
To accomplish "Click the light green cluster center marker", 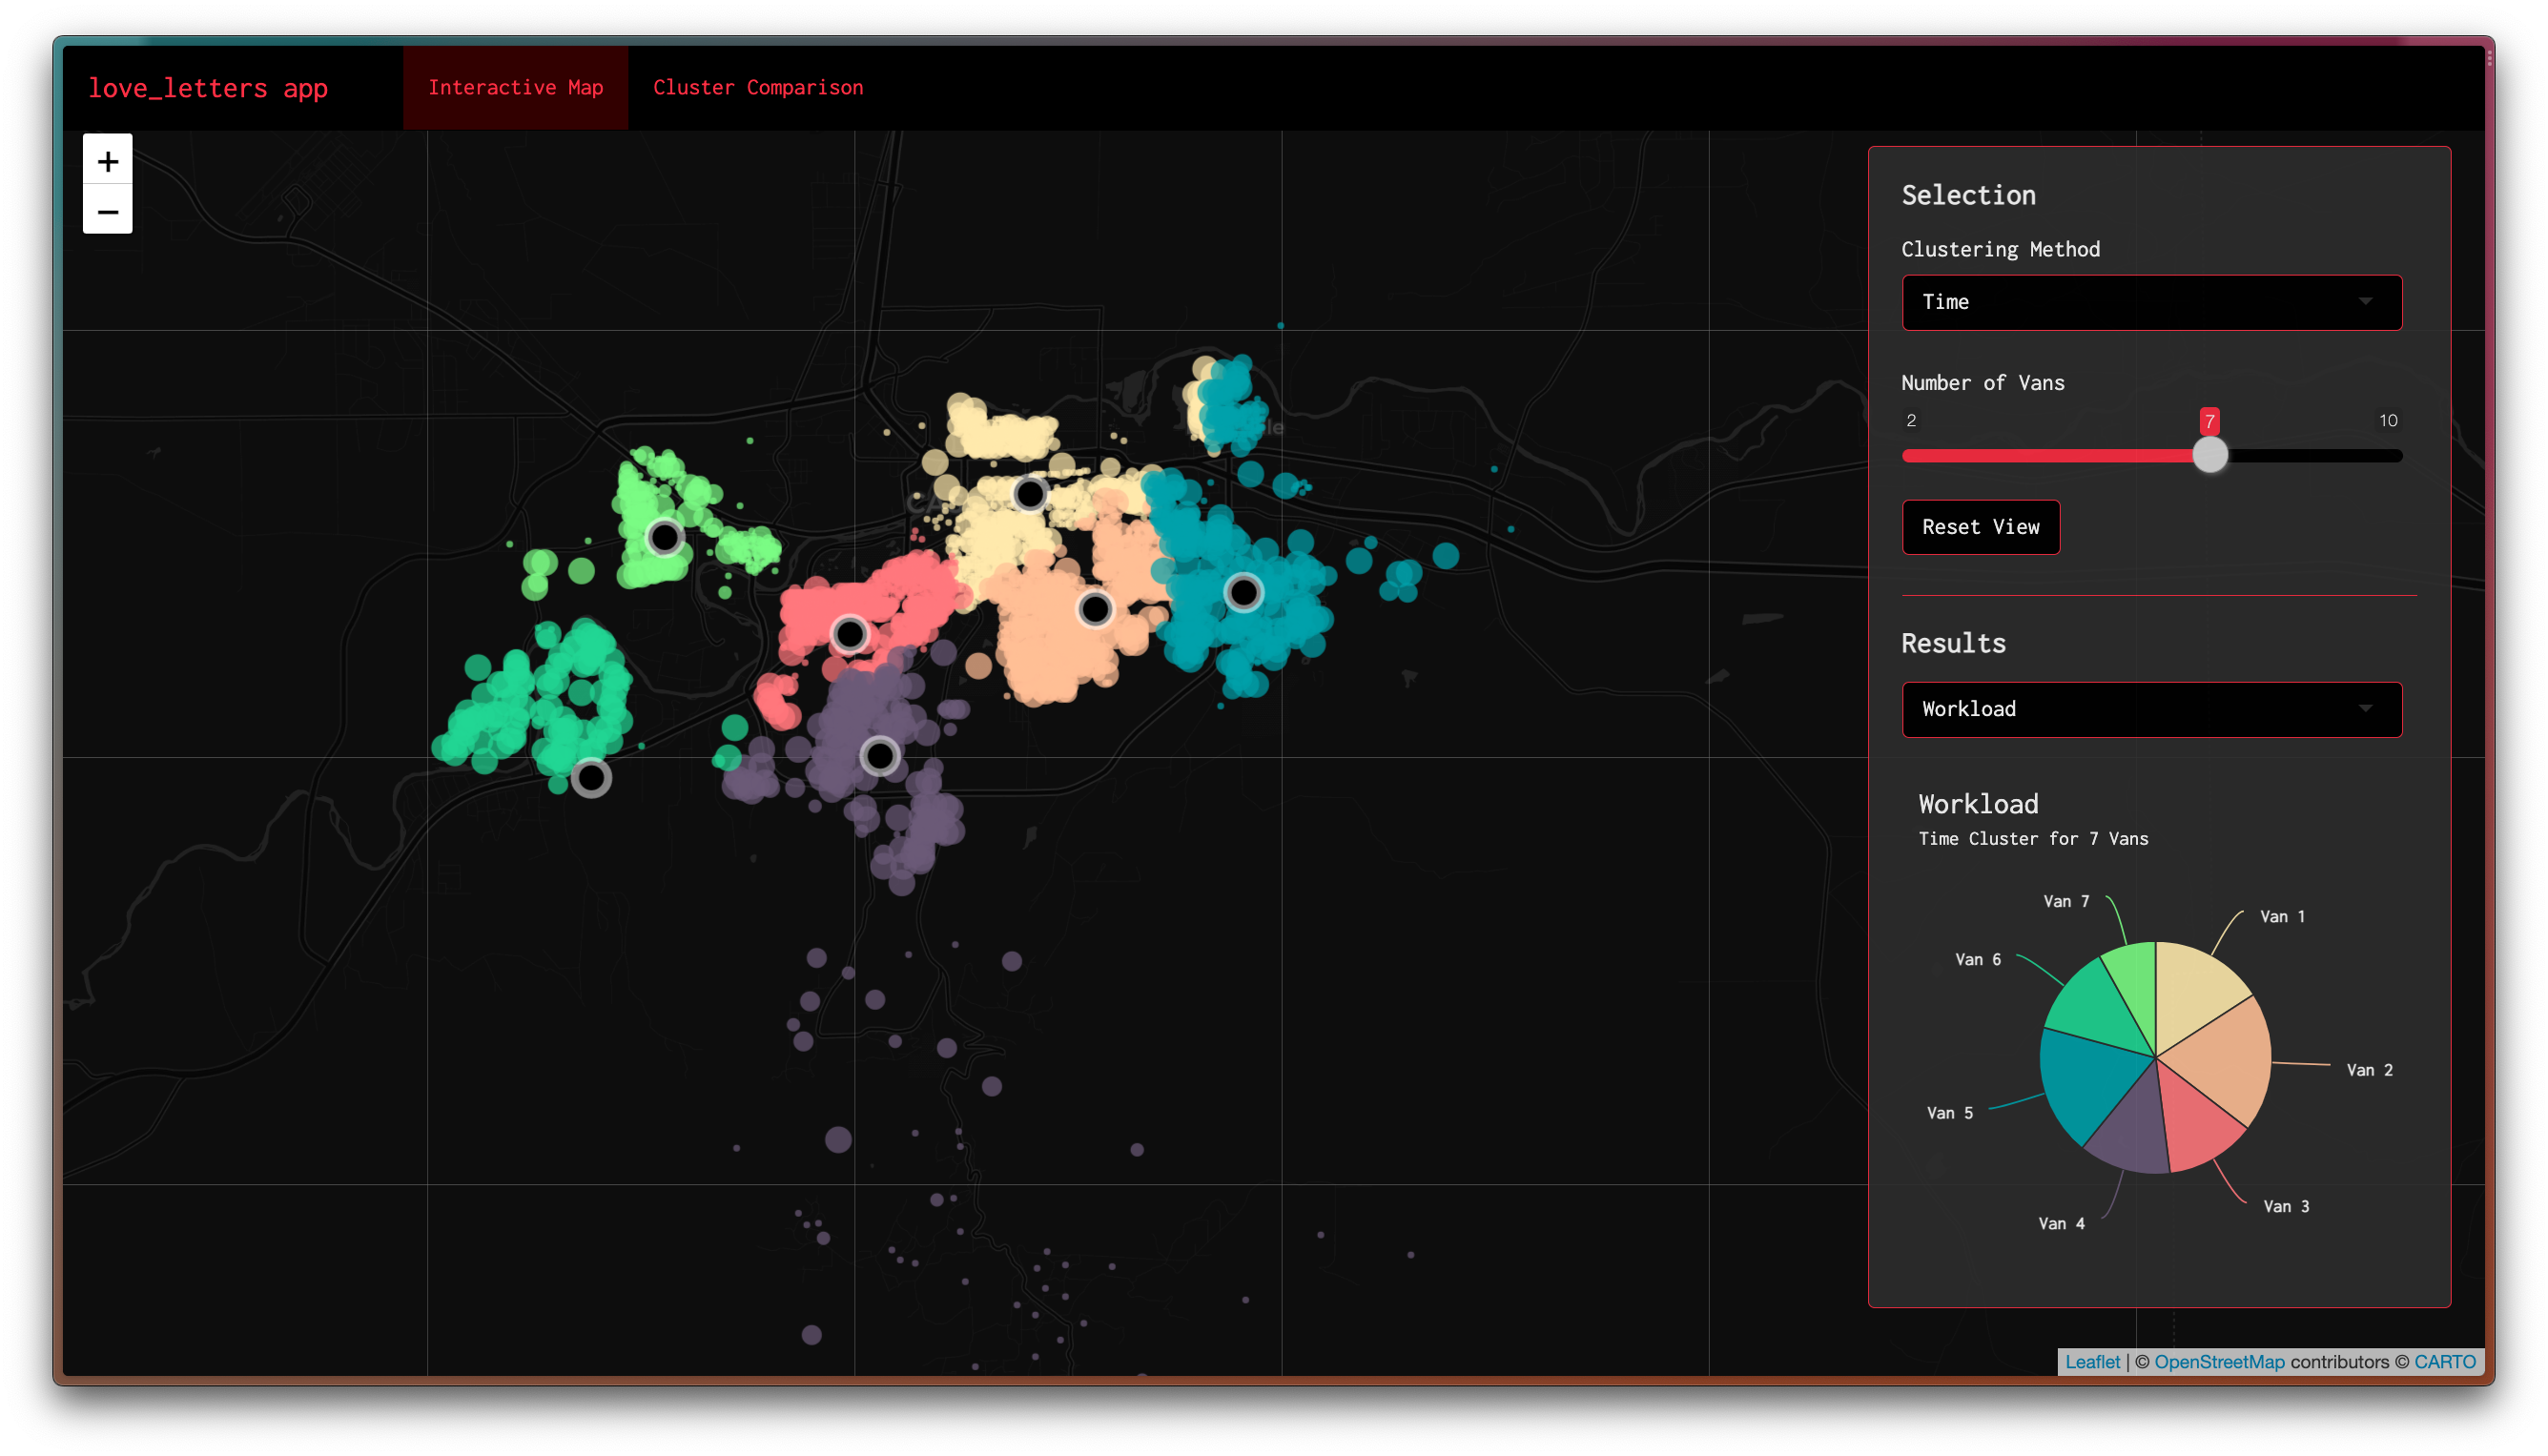I will [x=664, y=537].
